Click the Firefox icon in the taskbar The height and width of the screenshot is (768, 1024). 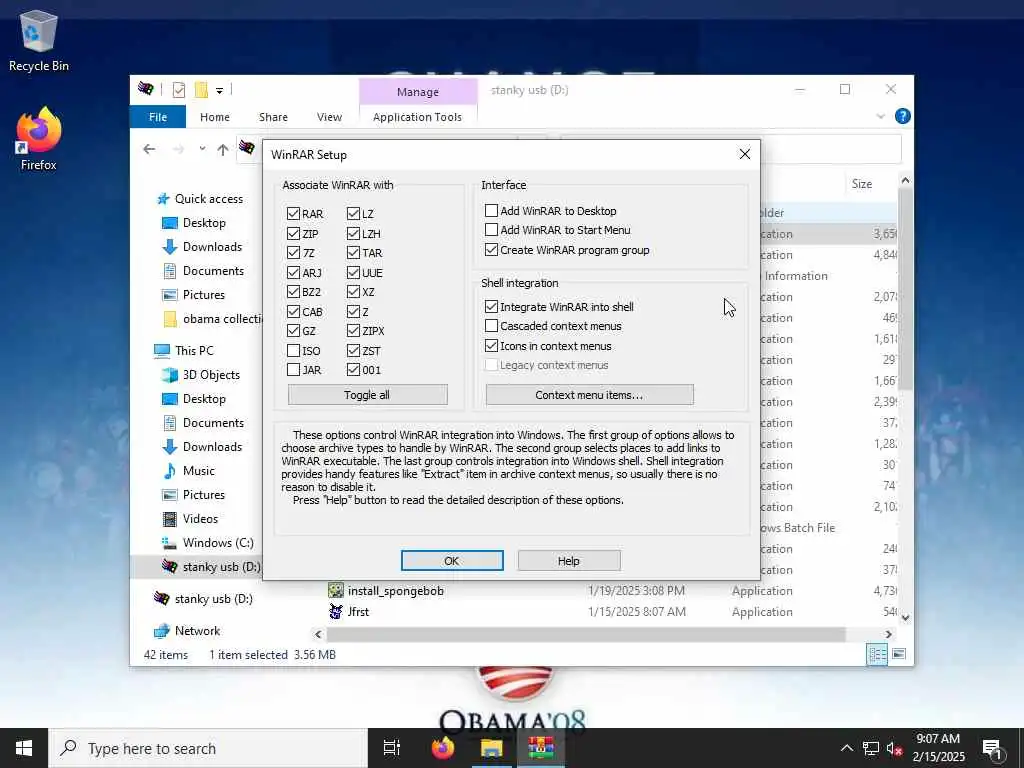(443, 748)
